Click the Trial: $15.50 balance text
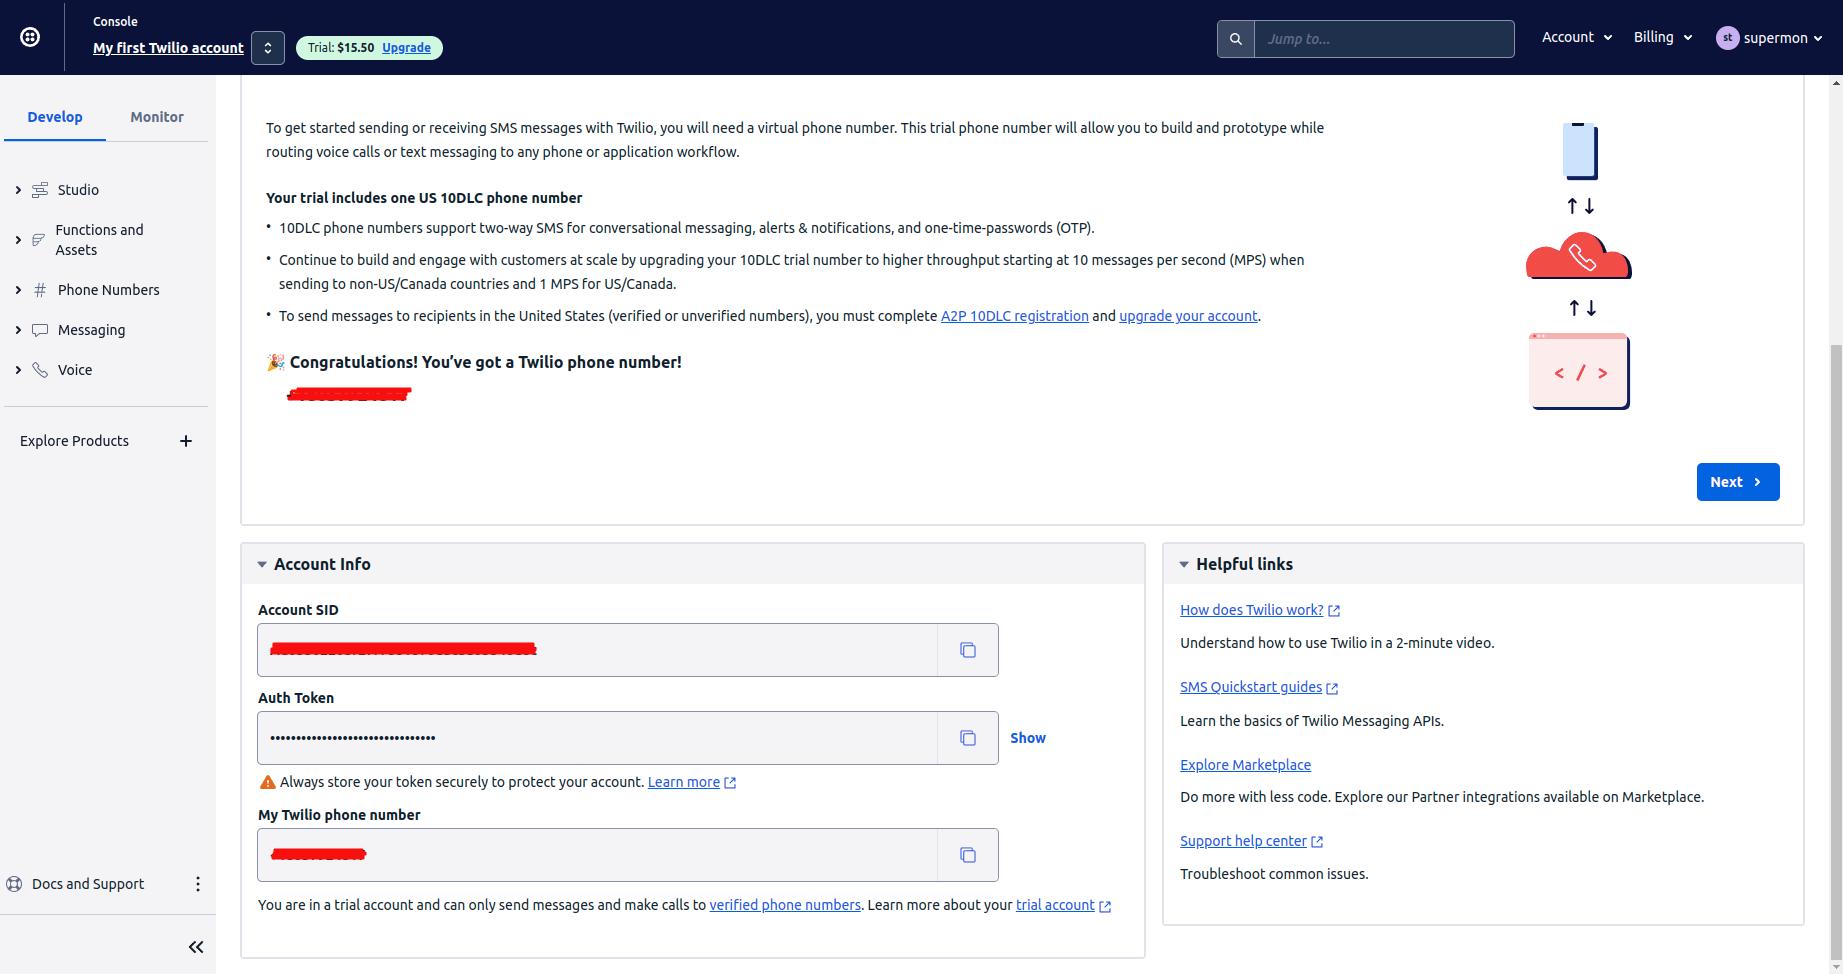 click(341, 48)
